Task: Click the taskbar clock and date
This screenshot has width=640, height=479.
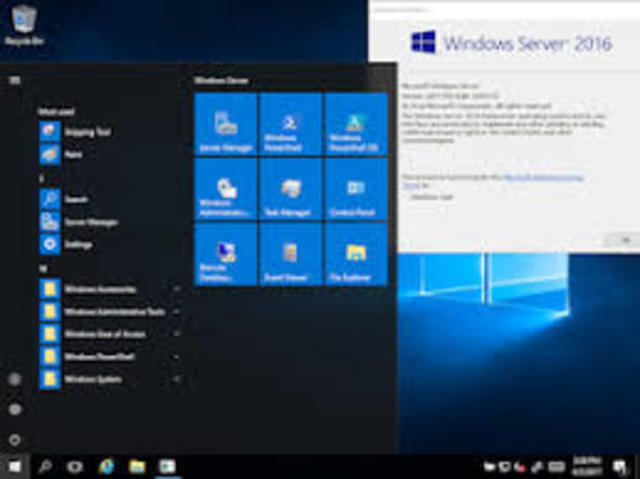Action: (x=587, y=466)
